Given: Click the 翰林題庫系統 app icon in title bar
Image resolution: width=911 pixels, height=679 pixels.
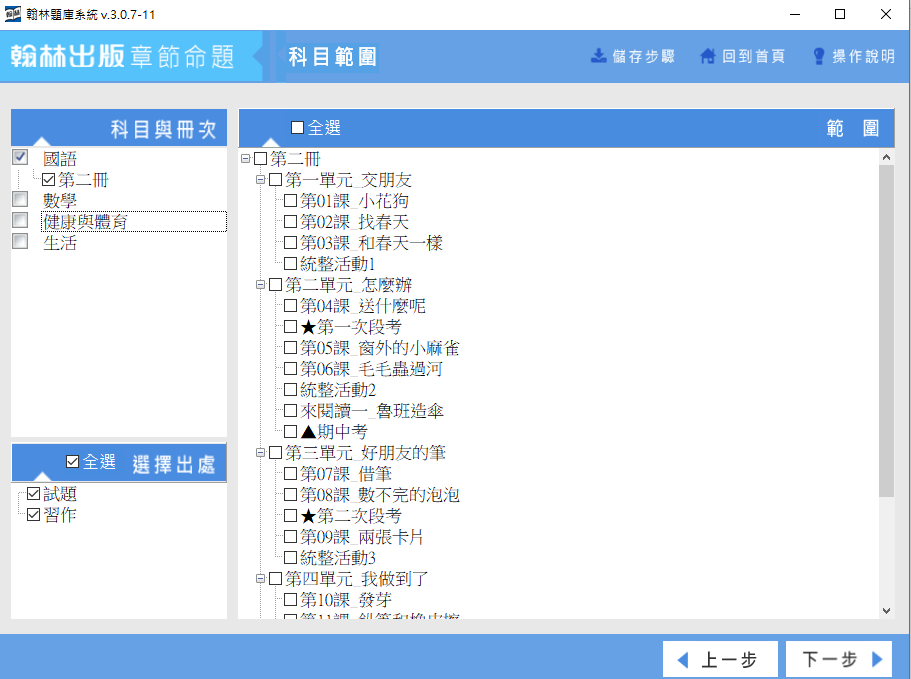Looking at the screenshot, I should 13,15.
